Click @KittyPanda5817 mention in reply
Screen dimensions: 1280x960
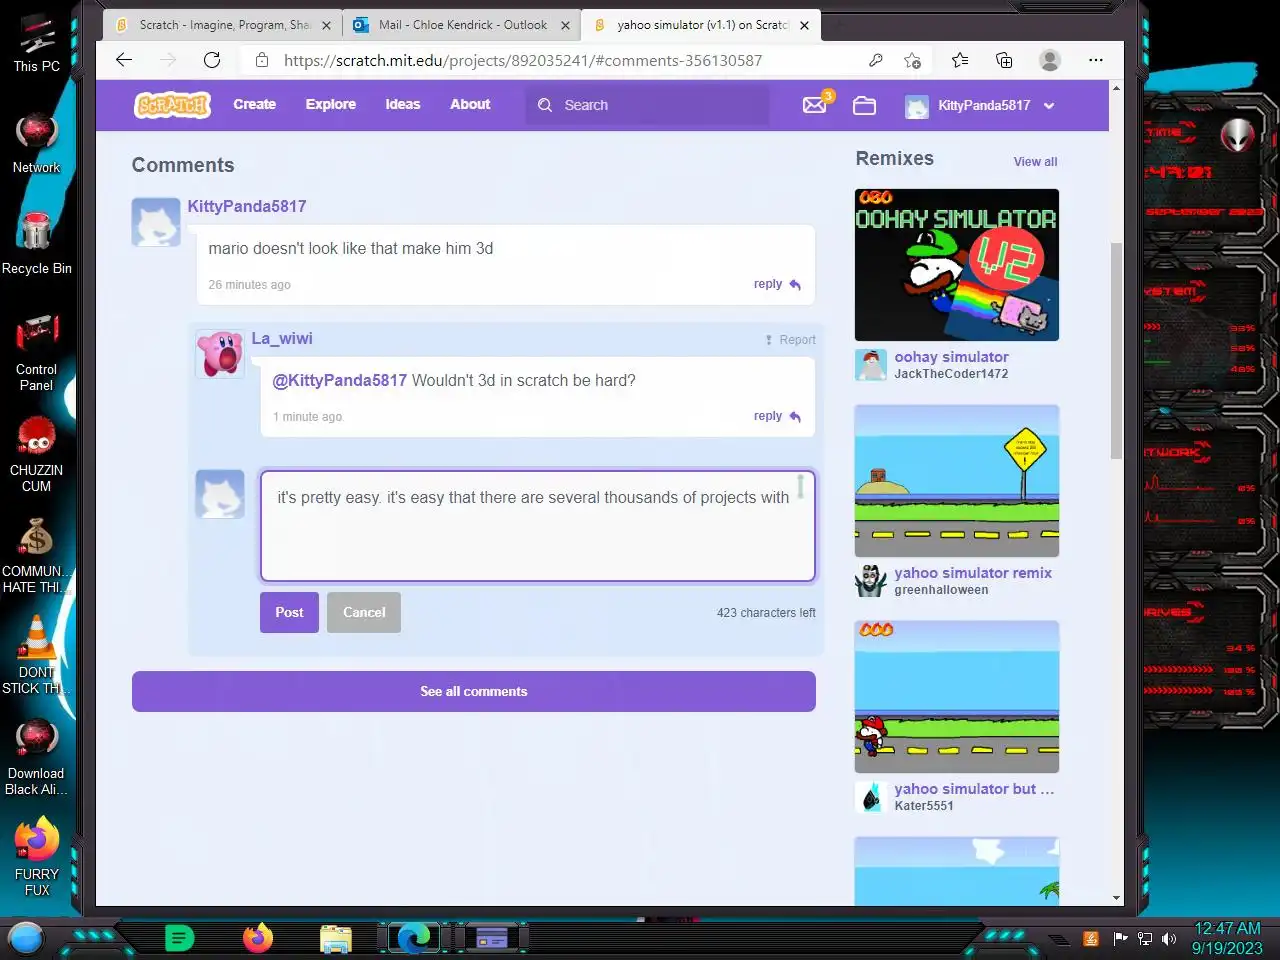click(x=340, y=380)
